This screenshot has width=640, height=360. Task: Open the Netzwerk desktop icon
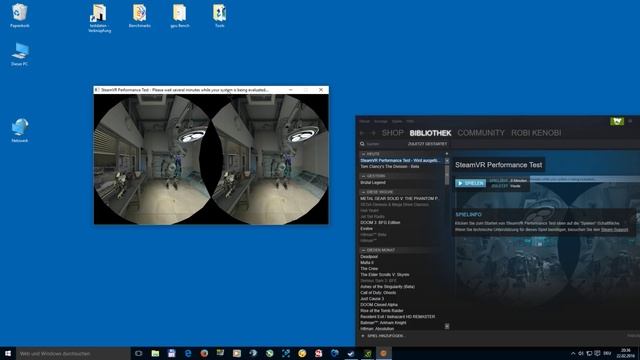click(19, 130)
